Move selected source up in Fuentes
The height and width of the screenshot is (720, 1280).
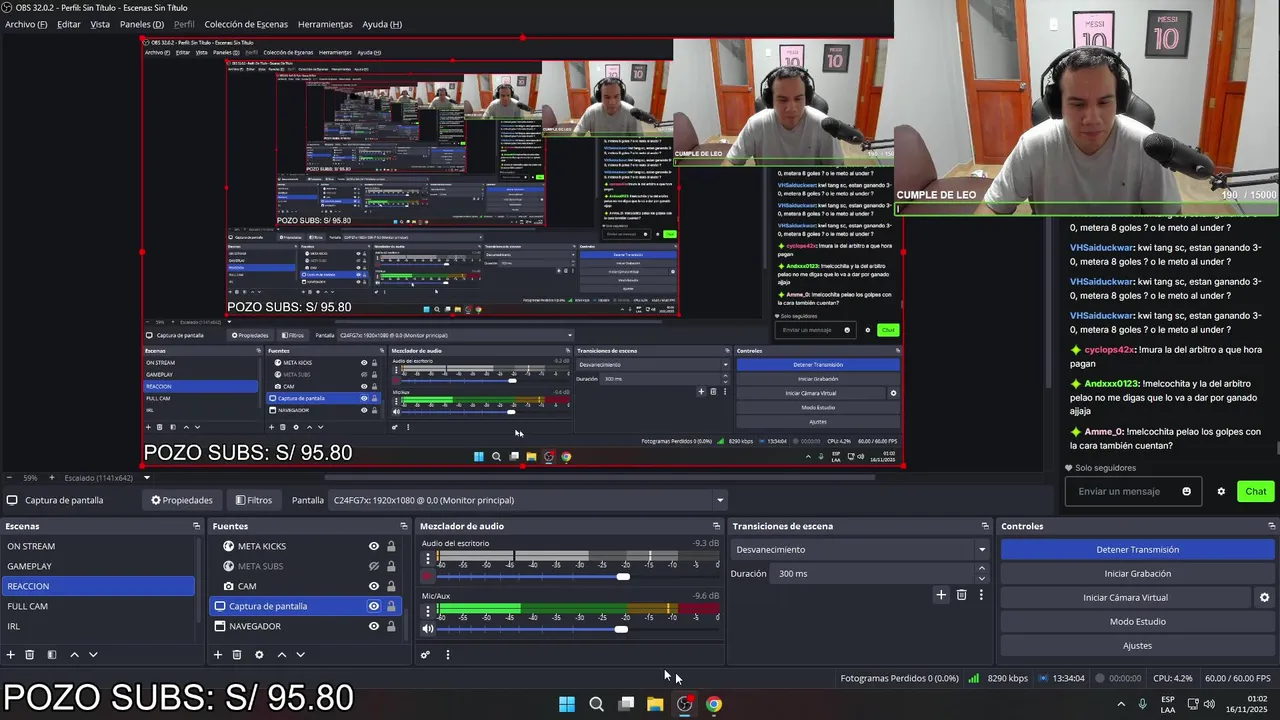pyautogui.click(x=281, y=655)
